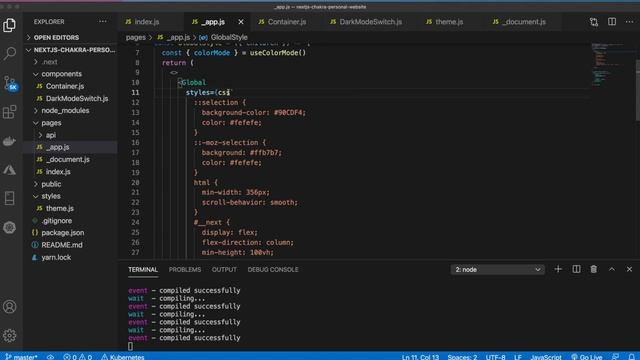Open changes compare icon in editor toolbar
Image resolution: width=640 pixels, height=360 pixels.
594,22
